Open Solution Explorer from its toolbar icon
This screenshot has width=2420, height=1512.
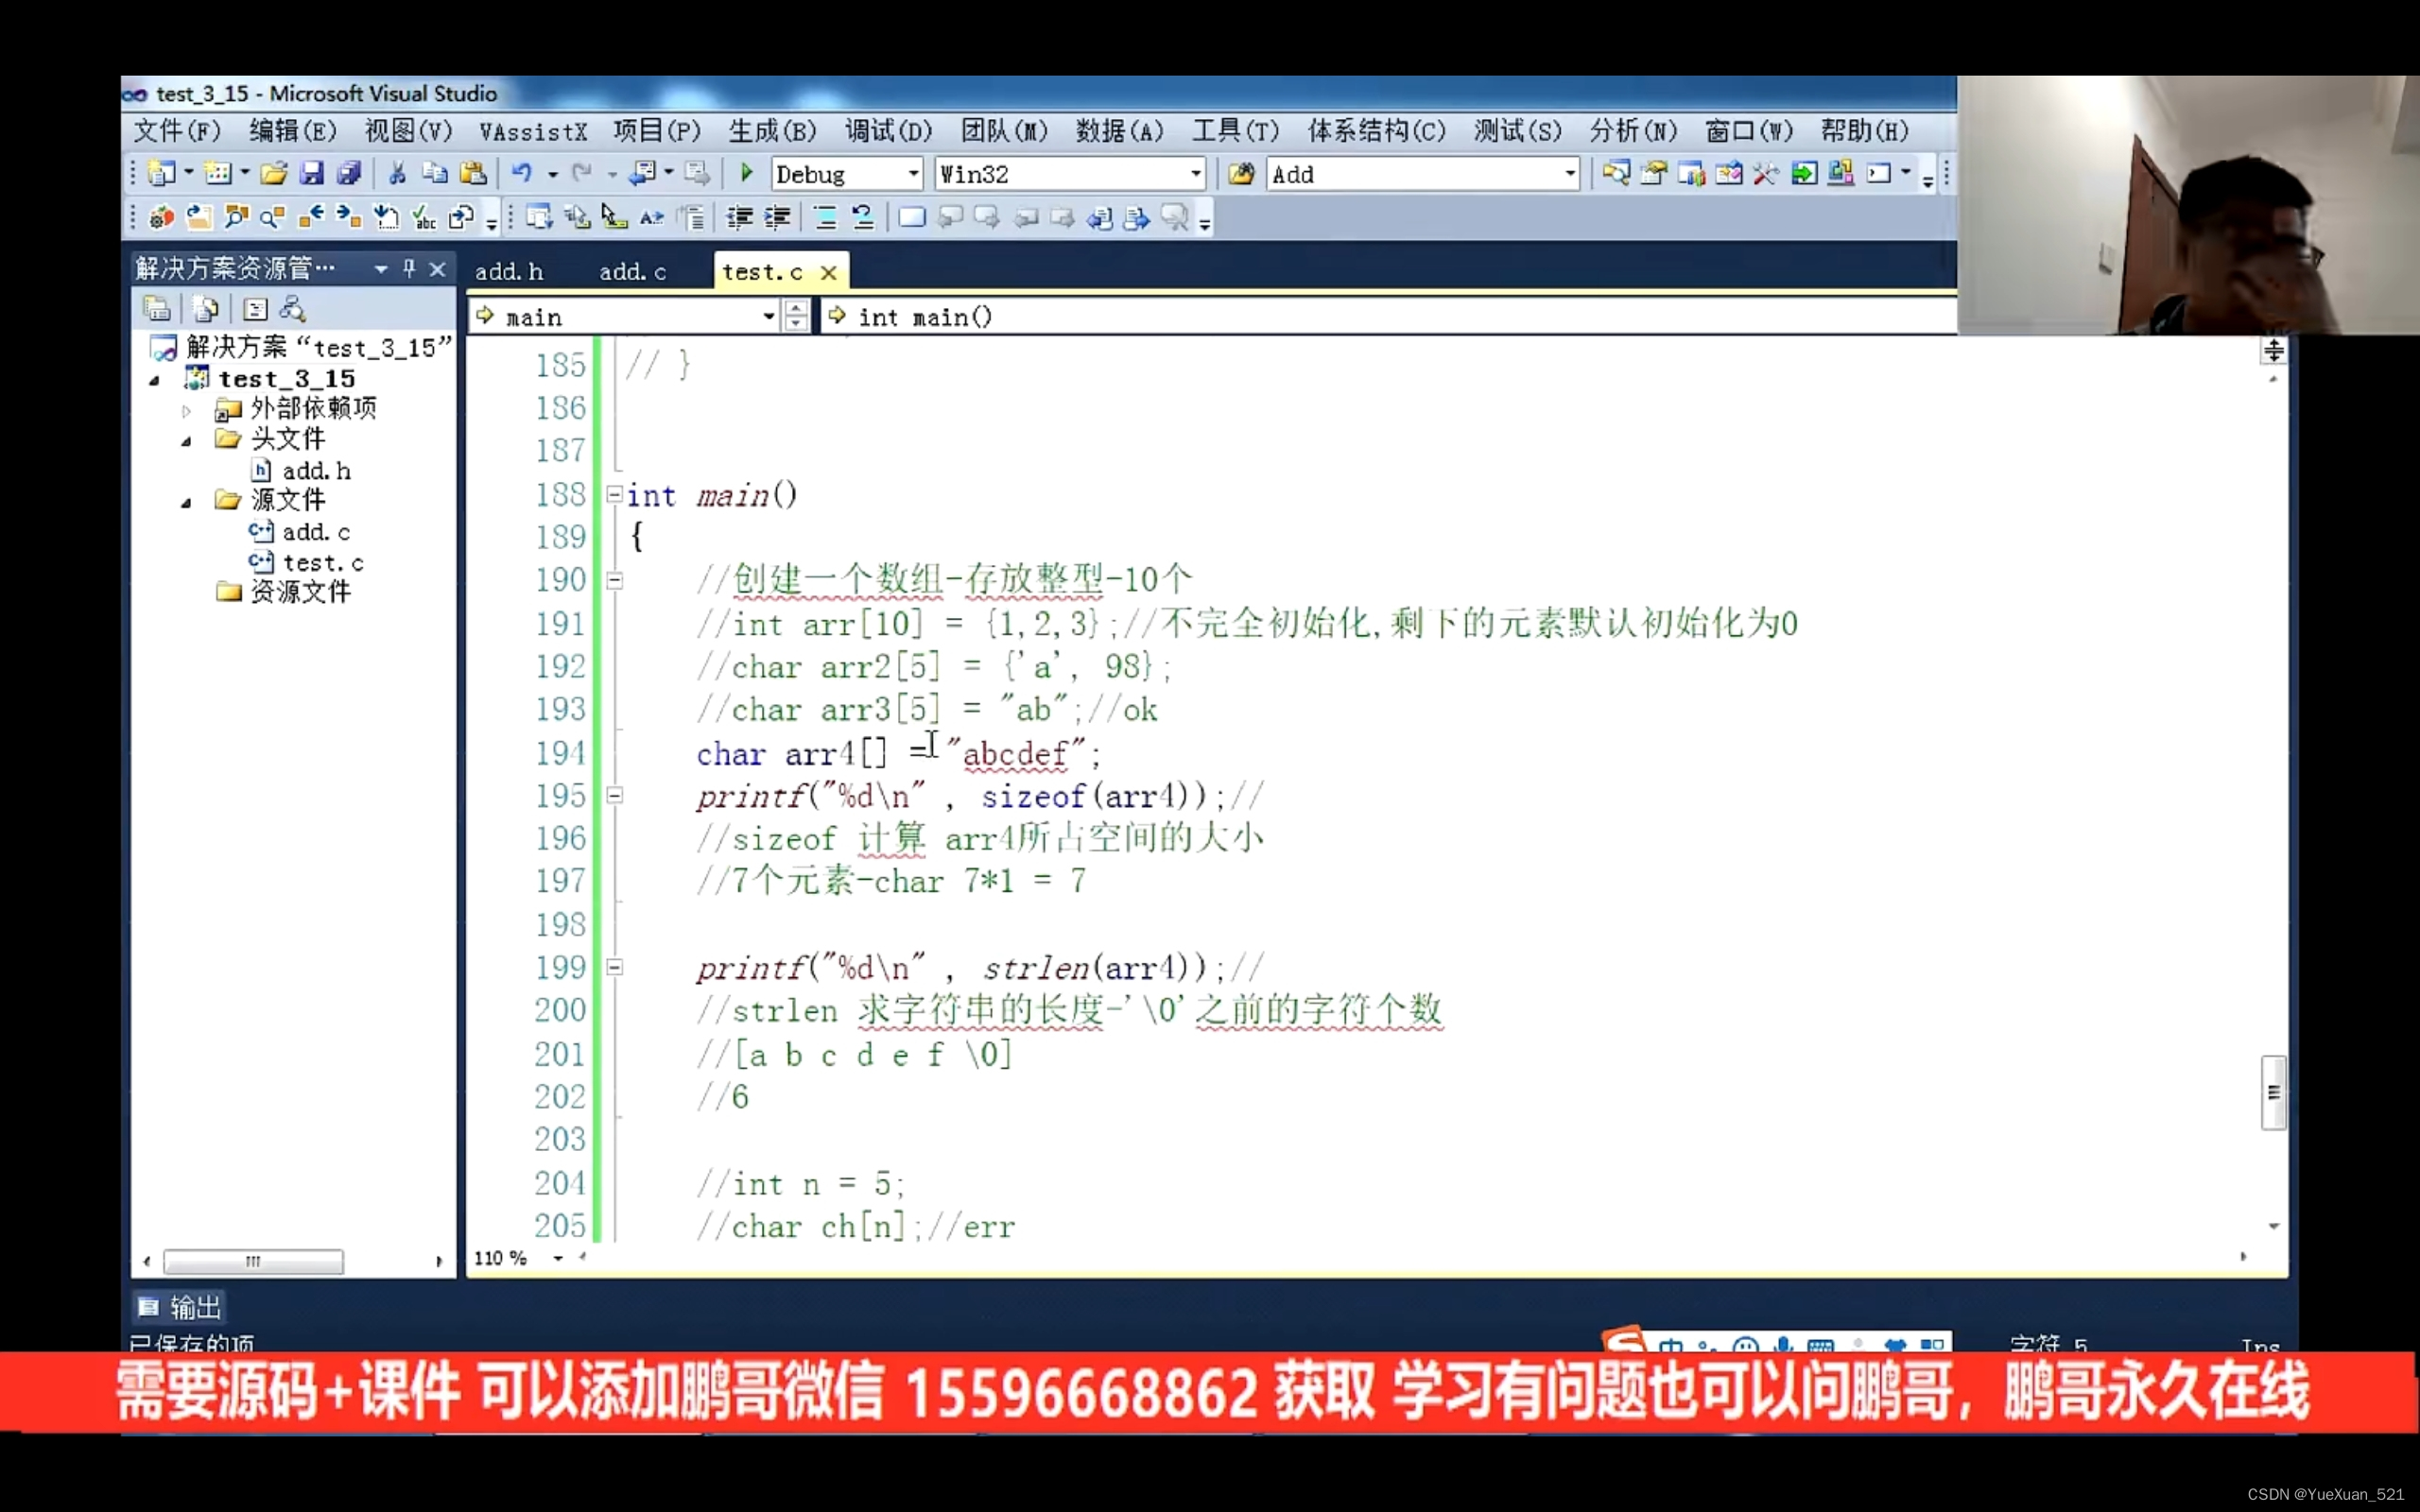tap(1616, 174)
